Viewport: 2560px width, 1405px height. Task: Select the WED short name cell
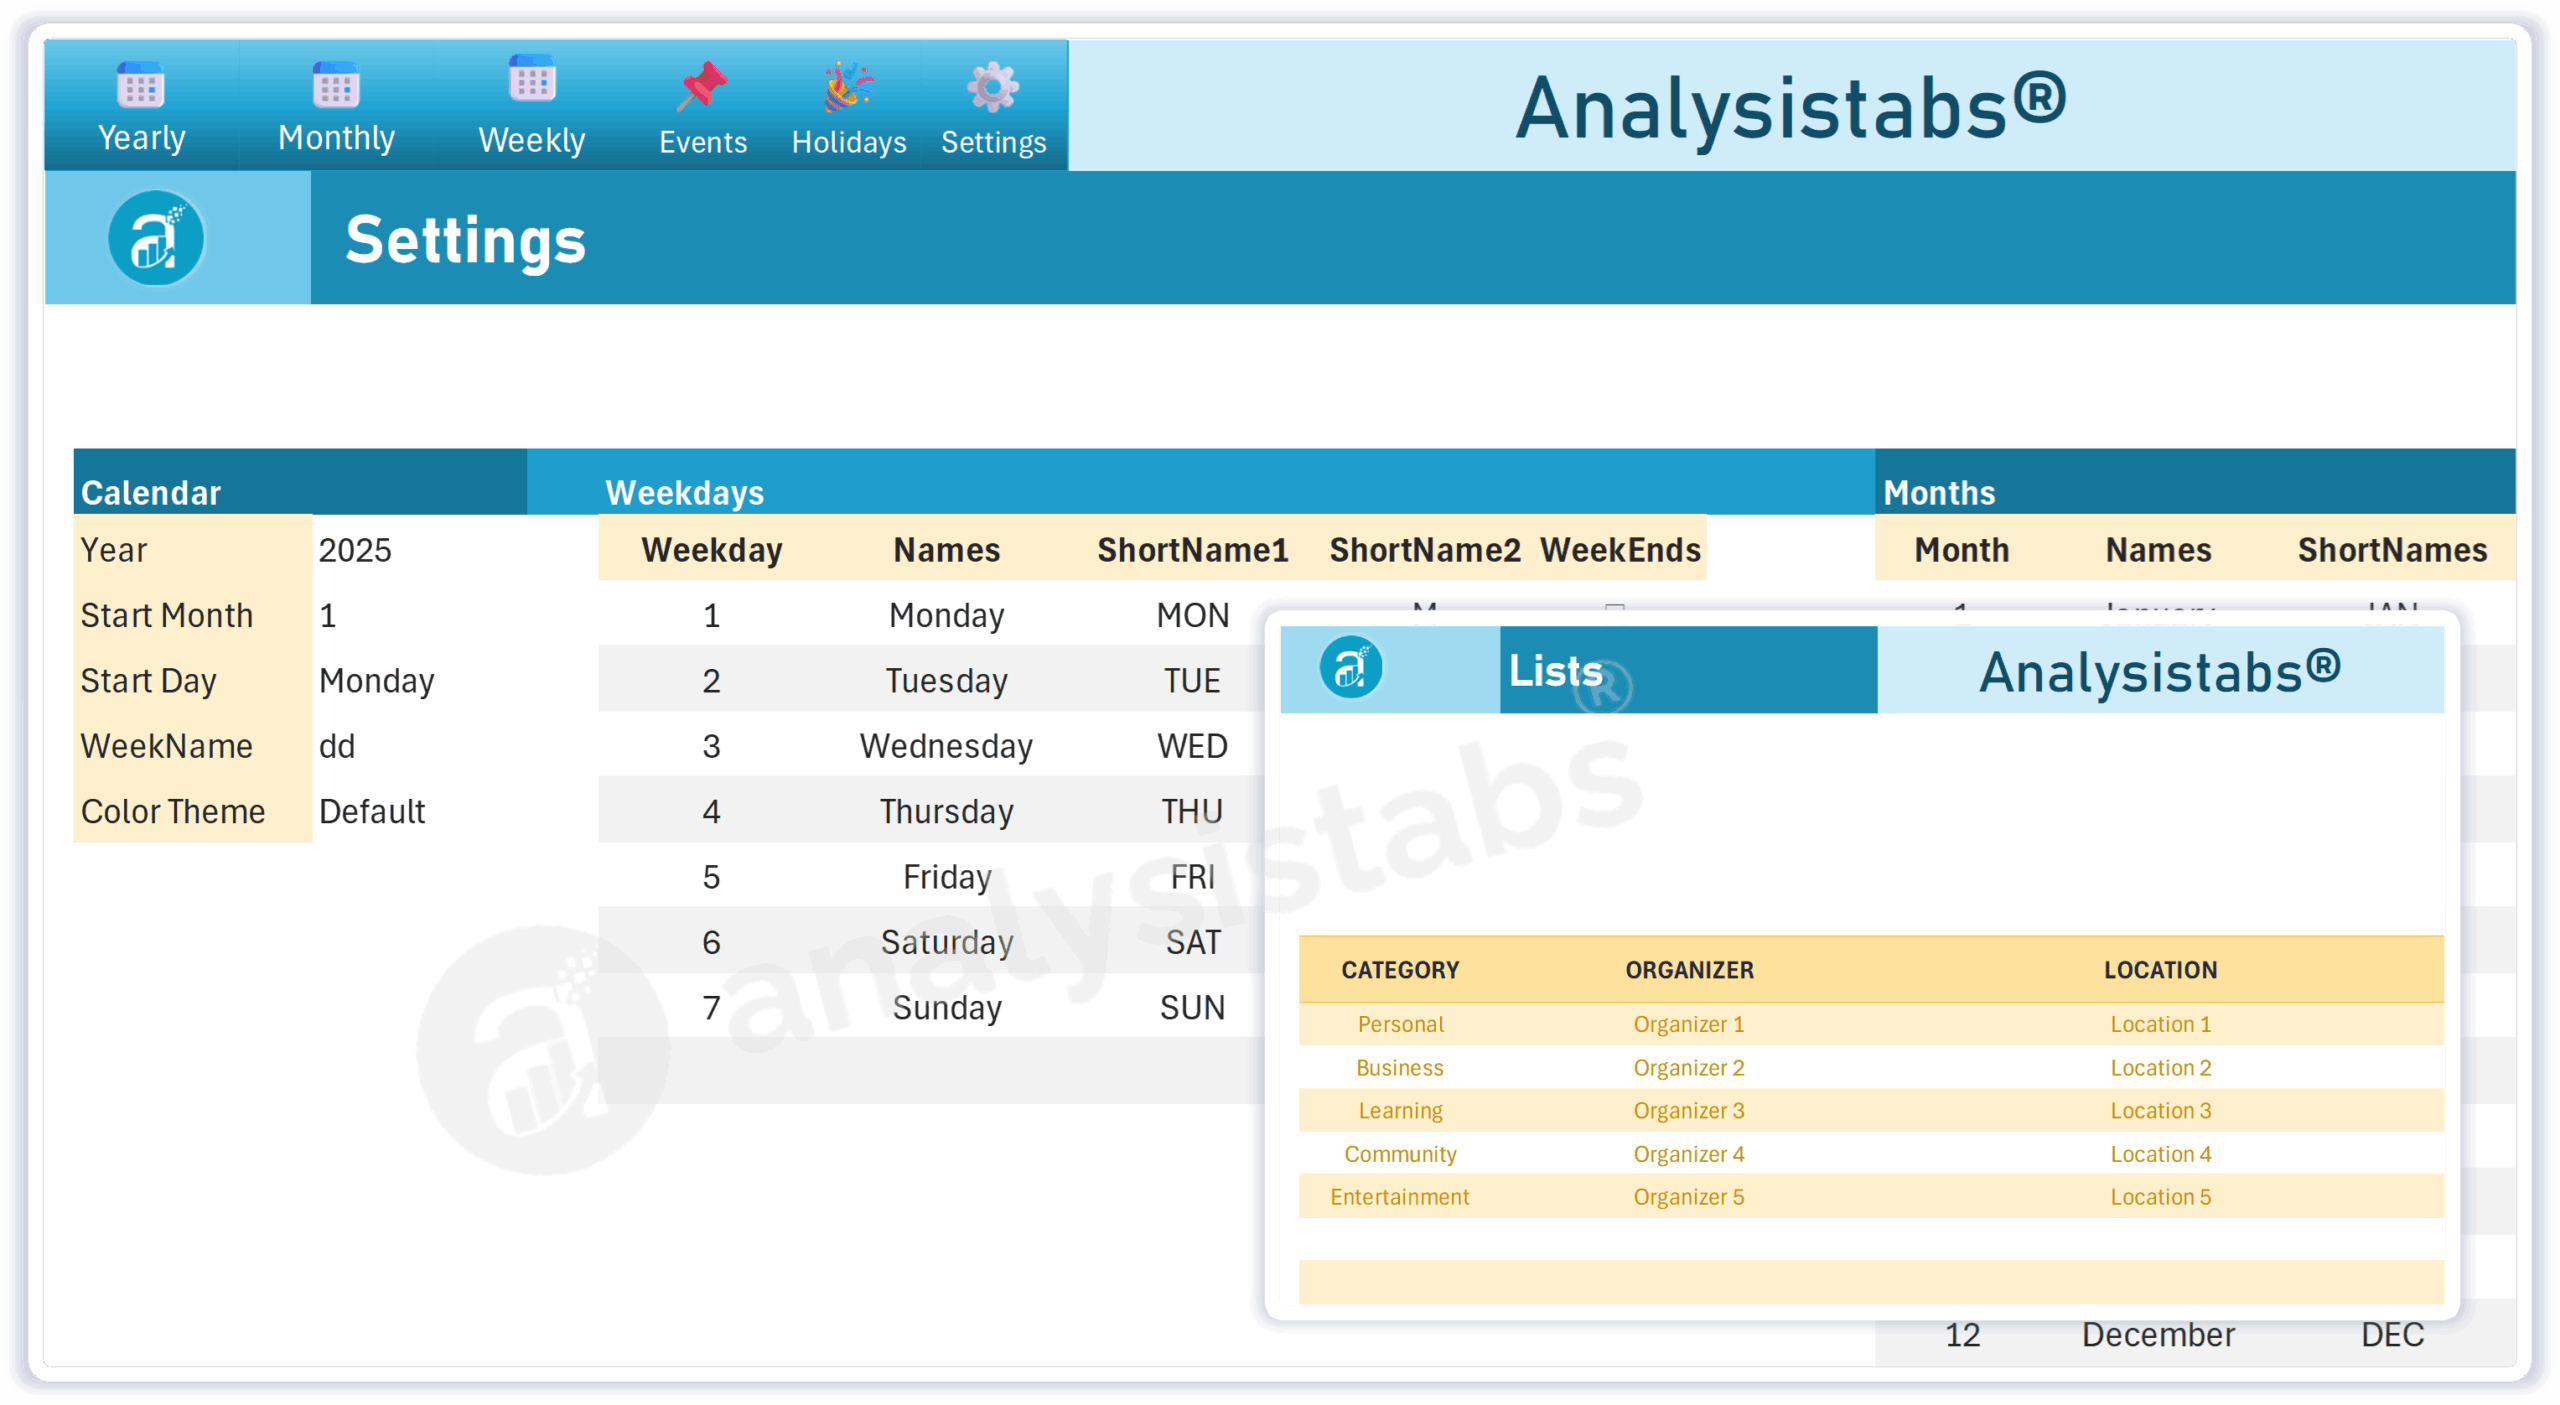(x=1192, y=746)
